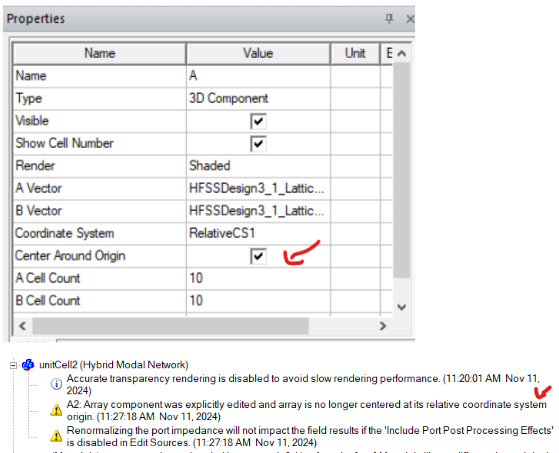Select the 'Coordinate System' property name cell
This screenshot has height=453, width=559.
point(99,233)
